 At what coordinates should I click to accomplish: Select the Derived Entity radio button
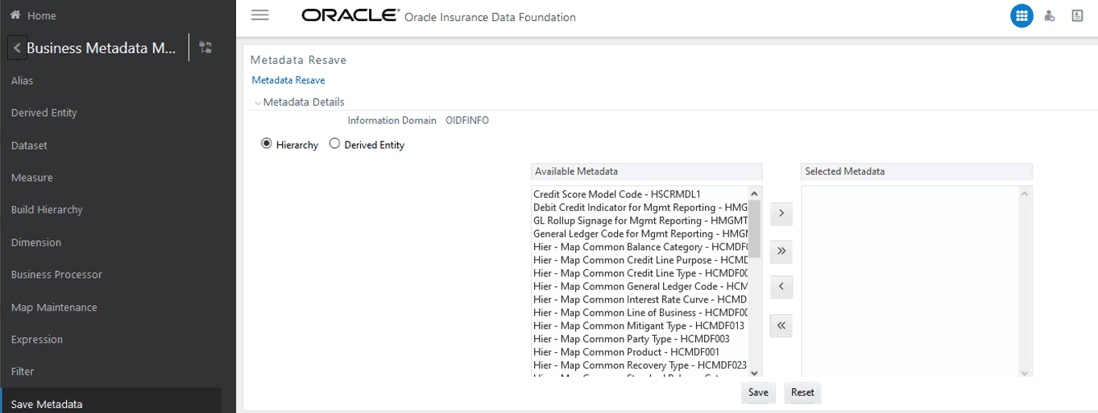click(x=334, y=144)
